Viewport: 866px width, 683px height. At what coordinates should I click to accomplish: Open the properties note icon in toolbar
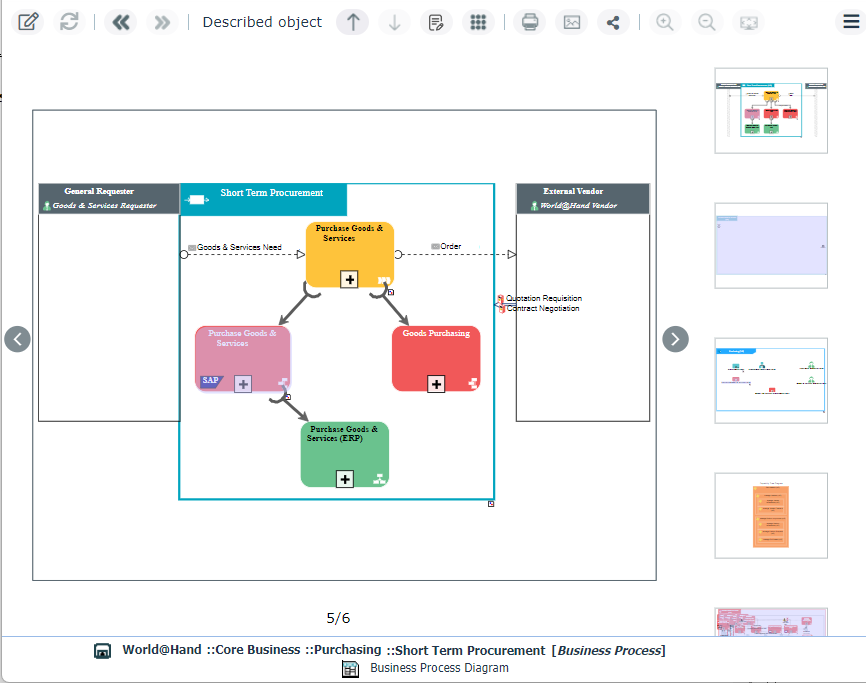coord(436,22)
